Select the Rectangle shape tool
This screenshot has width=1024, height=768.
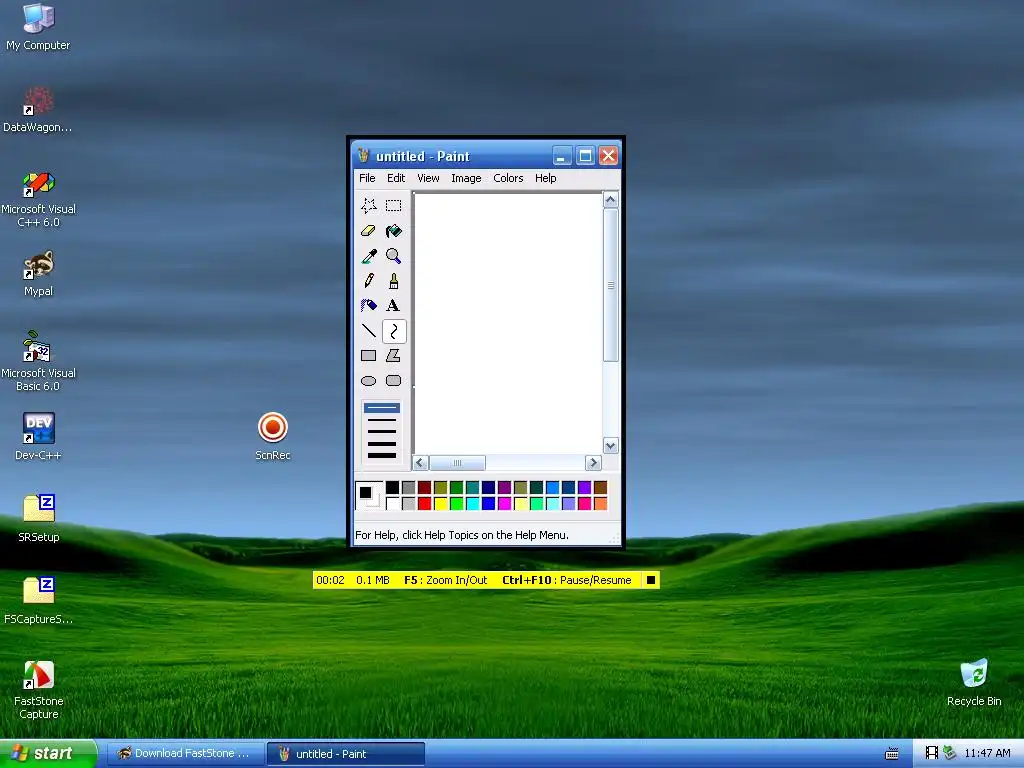368,356
